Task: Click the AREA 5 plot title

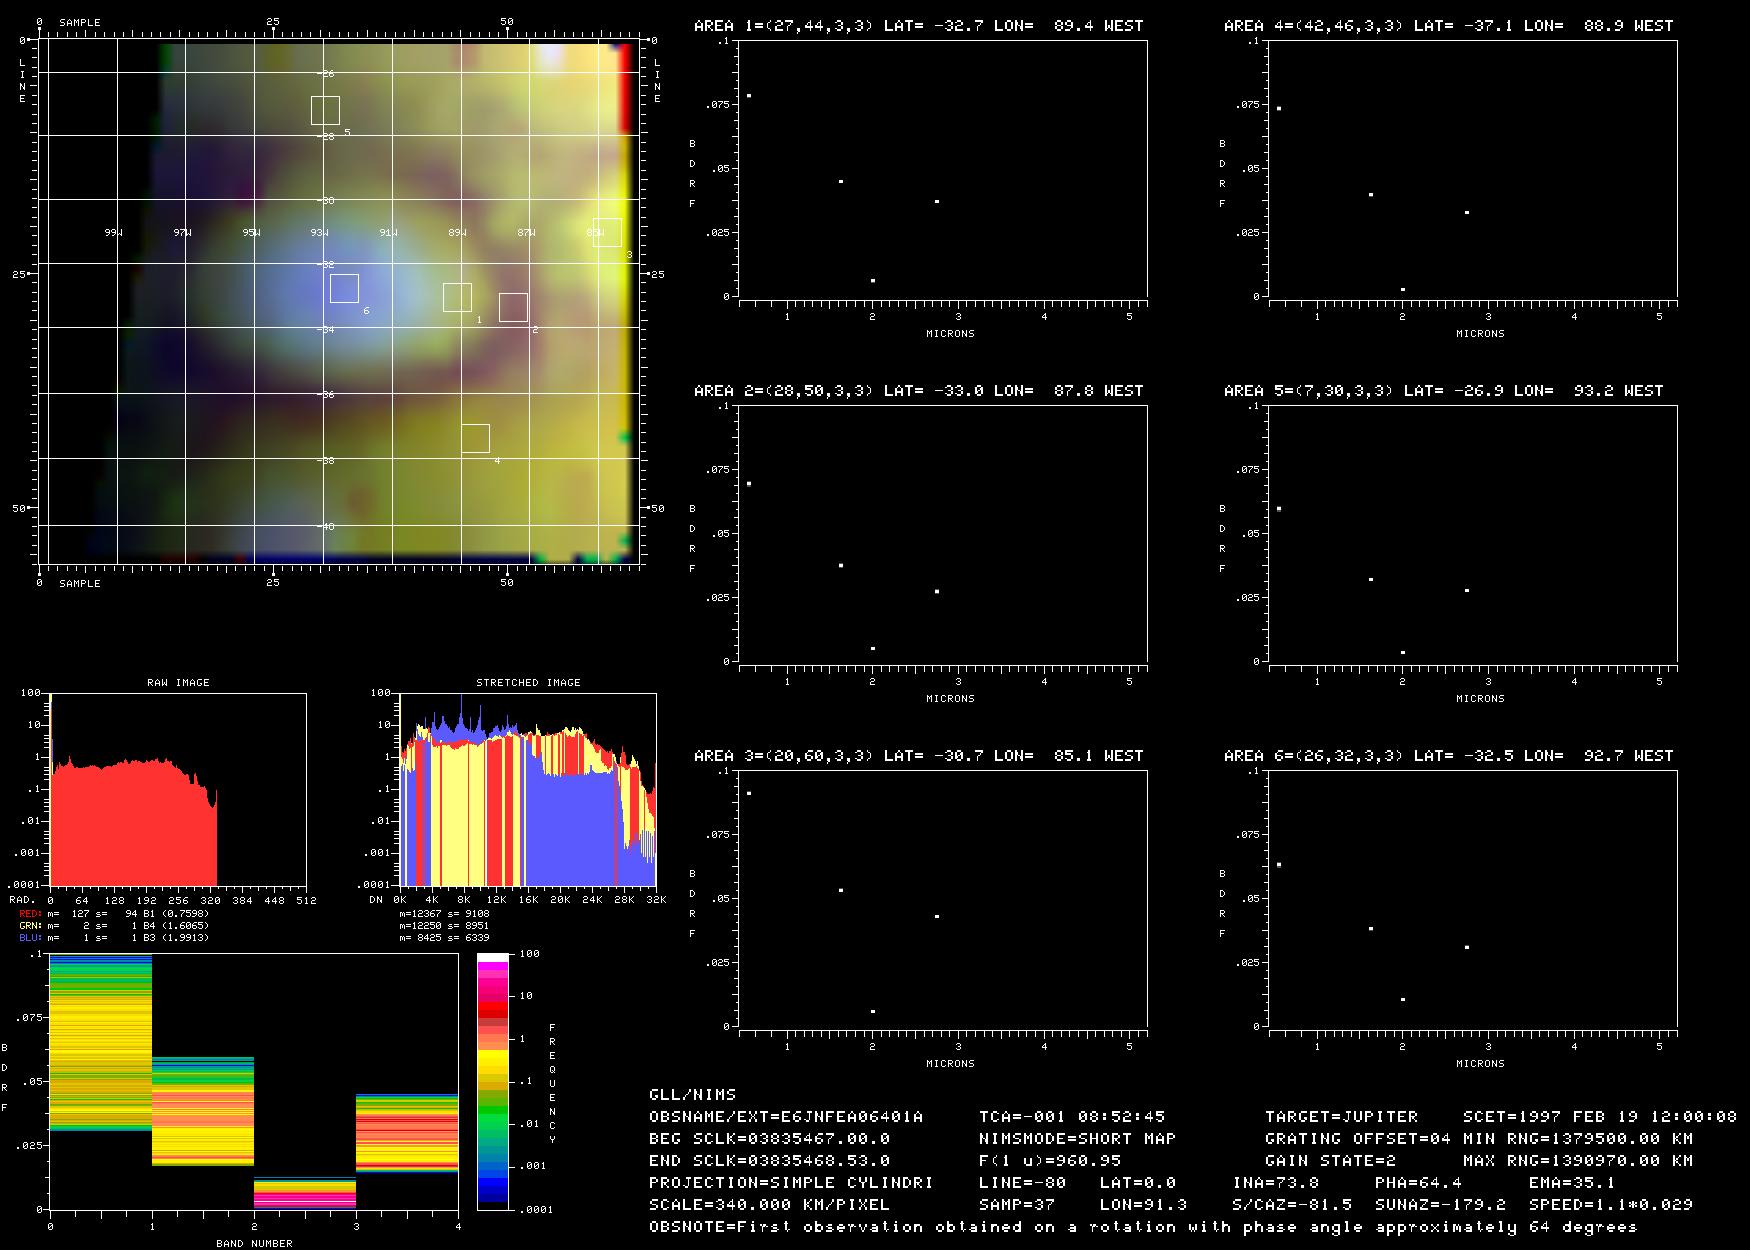Action: coord(1443,391)
